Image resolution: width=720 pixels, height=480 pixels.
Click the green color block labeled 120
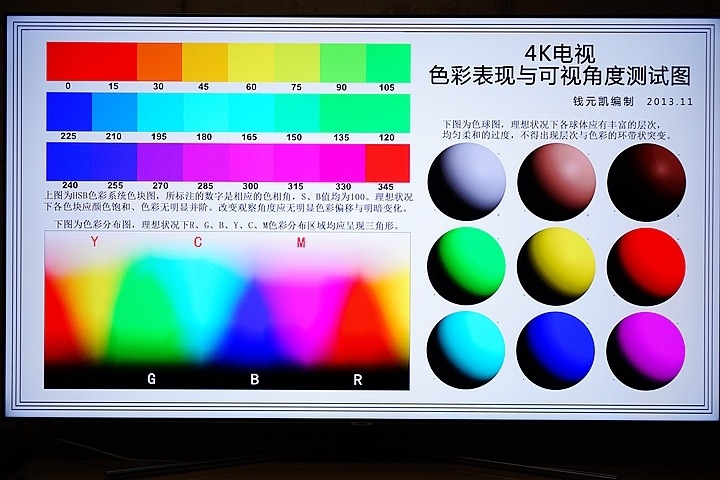(388, 113)
